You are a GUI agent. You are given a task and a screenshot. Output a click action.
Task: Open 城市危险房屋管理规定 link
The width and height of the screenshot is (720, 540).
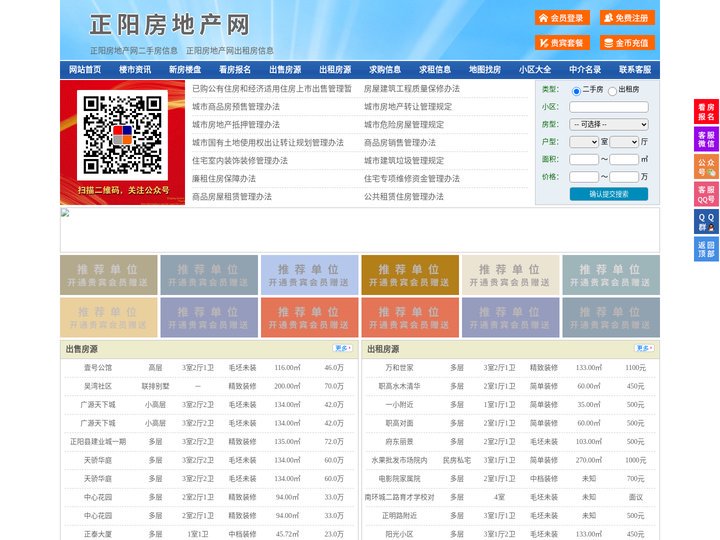point(404,124)
